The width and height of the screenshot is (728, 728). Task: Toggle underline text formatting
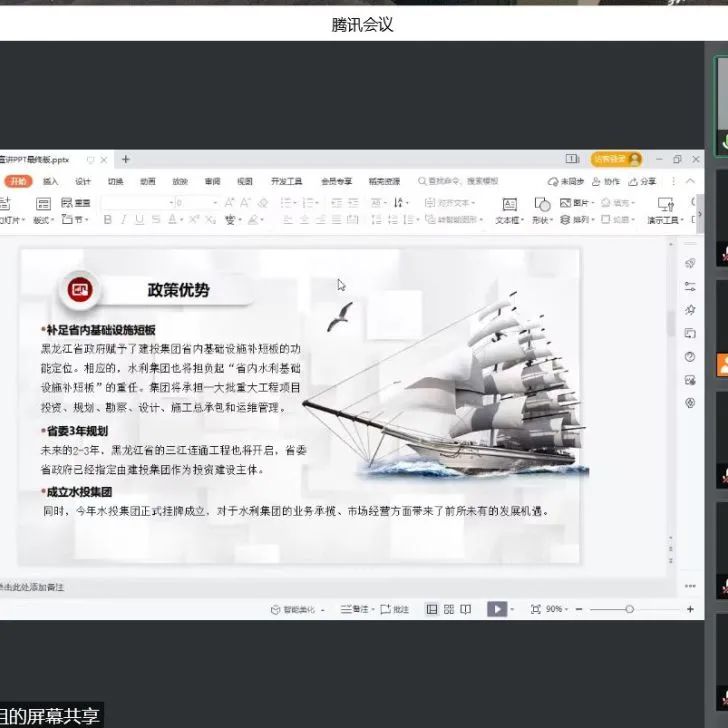(x=140, y=220)
